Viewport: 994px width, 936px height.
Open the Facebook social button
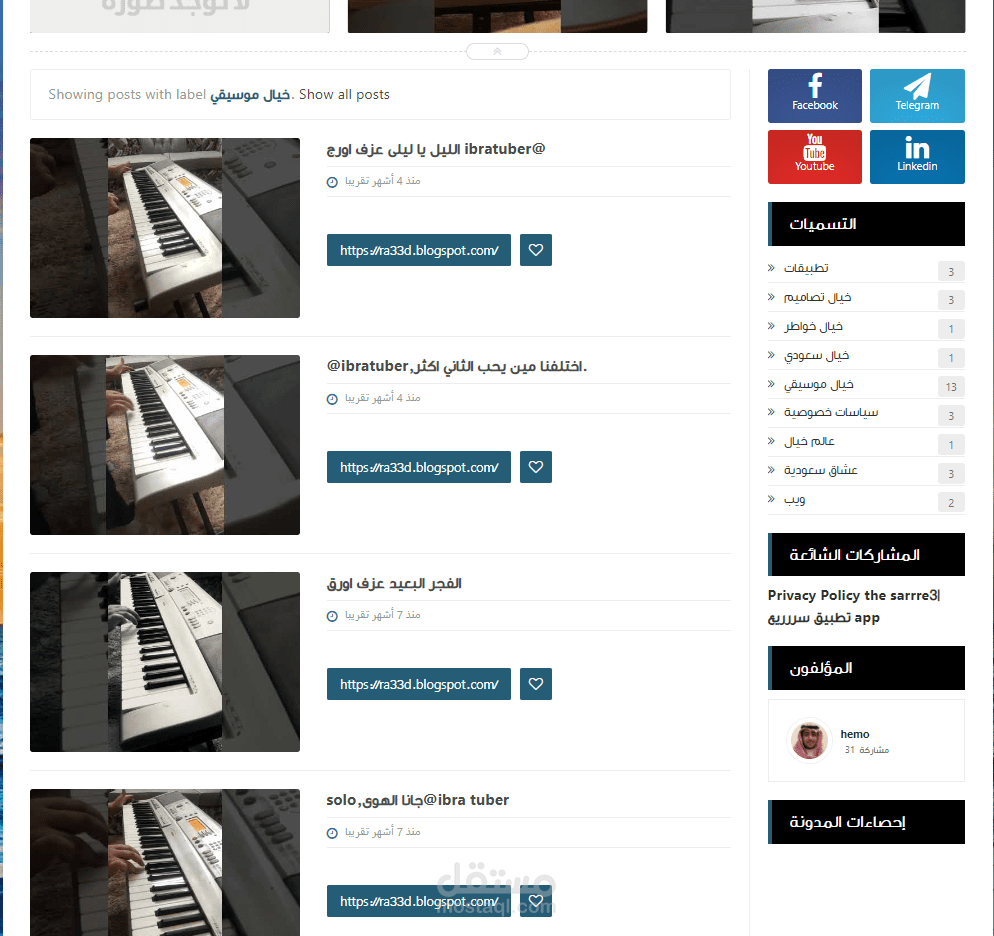[815, 96]
